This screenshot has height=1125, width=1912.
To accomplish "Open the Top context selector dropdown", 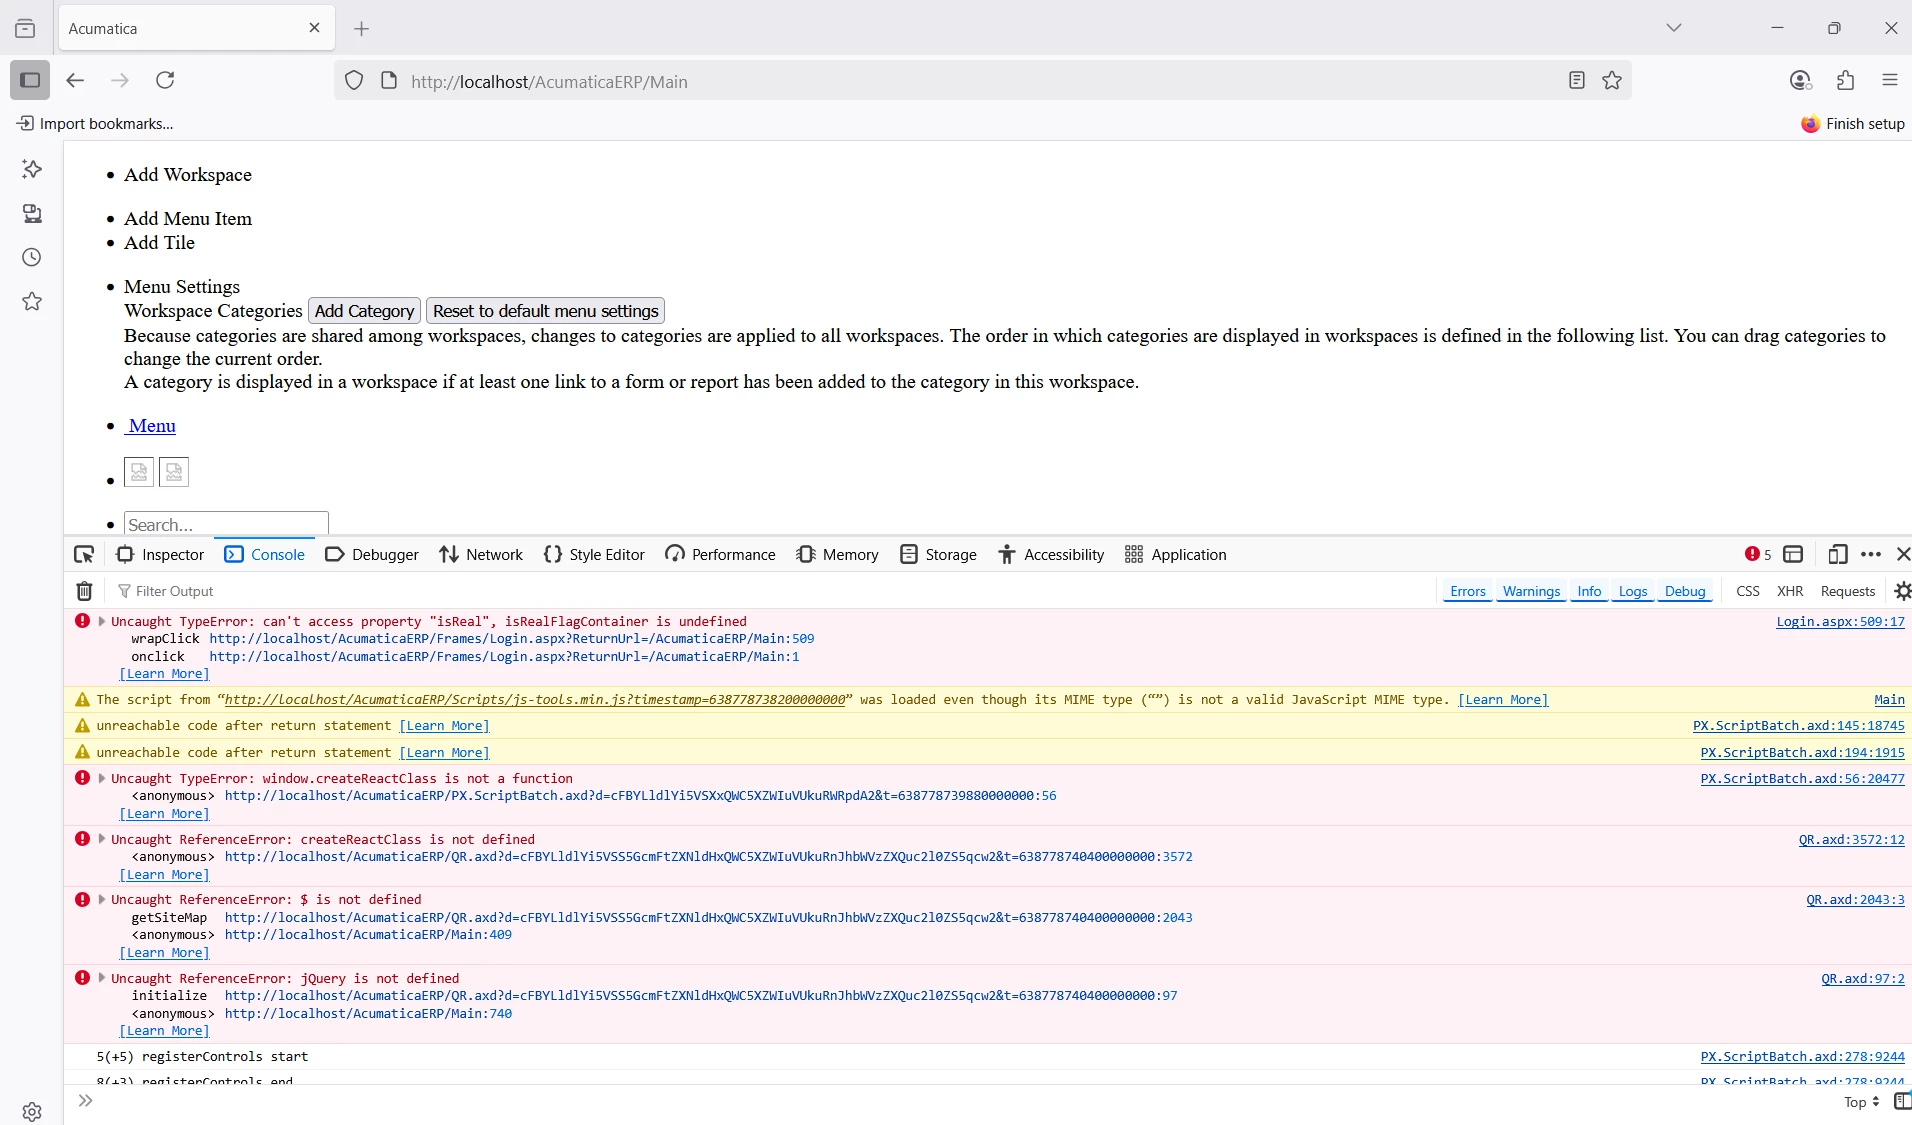I will (1862, 1102).
